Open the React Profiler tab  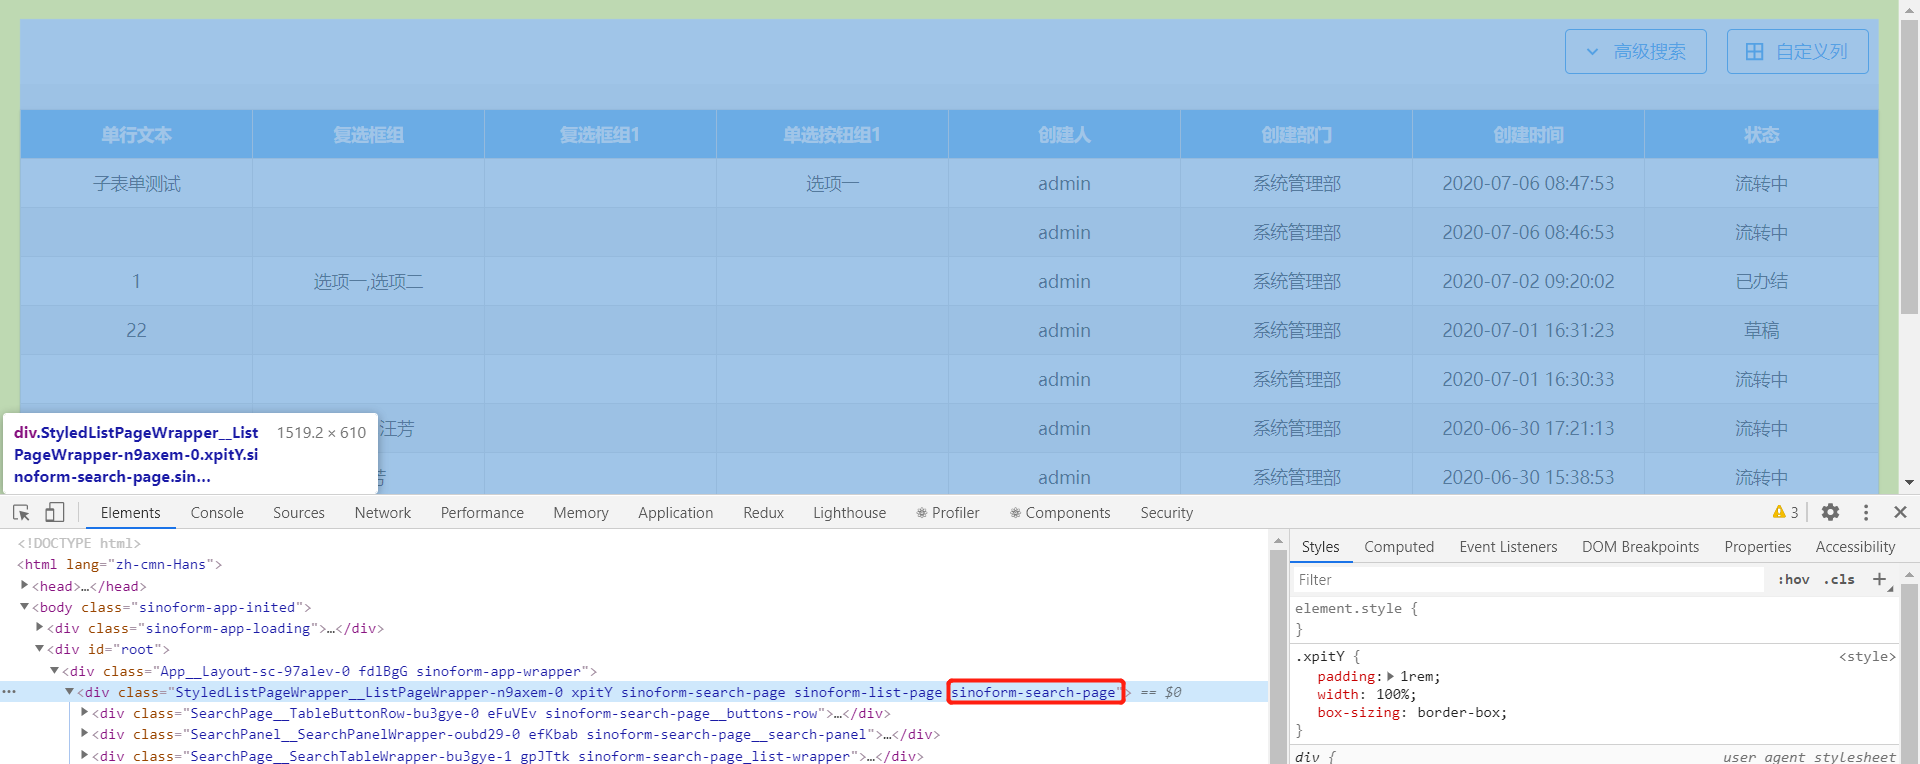948,513
